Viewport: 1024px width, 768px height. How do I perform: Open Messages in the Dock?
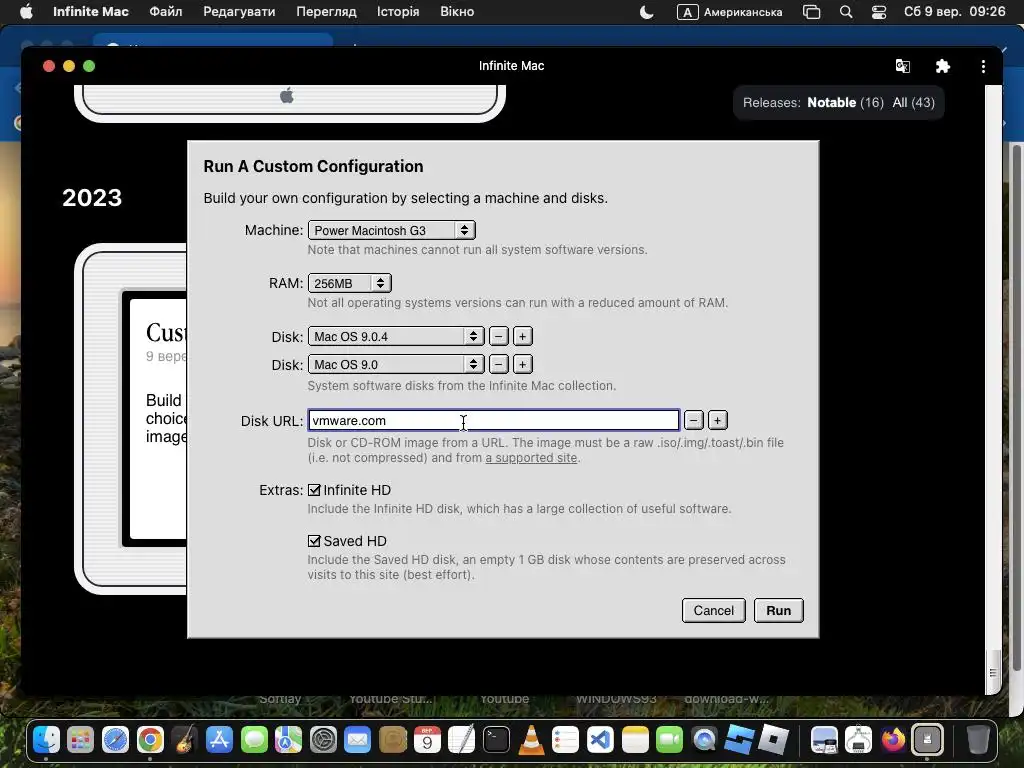click(x=254, y=740)
